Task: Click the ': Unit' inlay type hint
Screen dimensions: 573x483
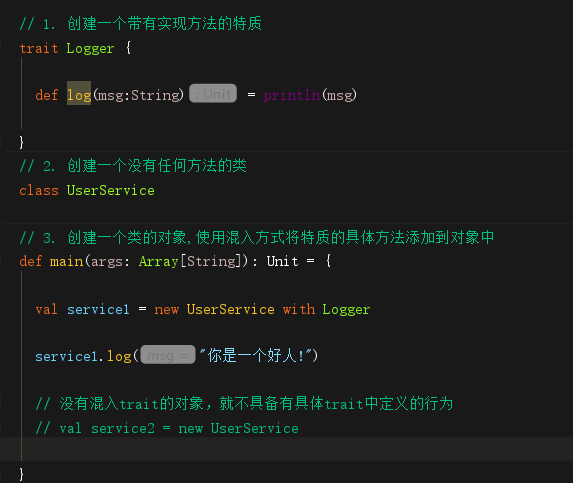Action: pos(213,94)
